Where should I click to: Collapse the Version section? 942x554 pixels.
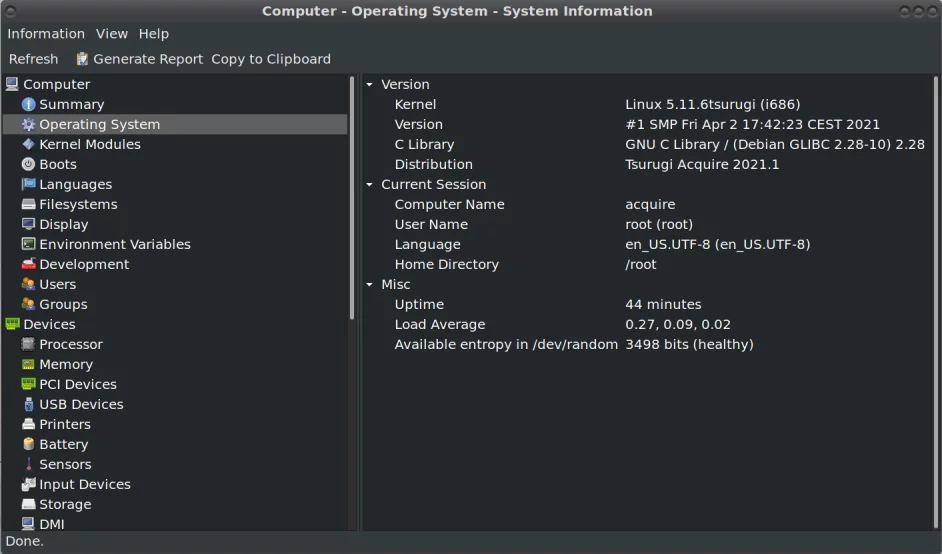pyautogui.click(x=369, y=85)
